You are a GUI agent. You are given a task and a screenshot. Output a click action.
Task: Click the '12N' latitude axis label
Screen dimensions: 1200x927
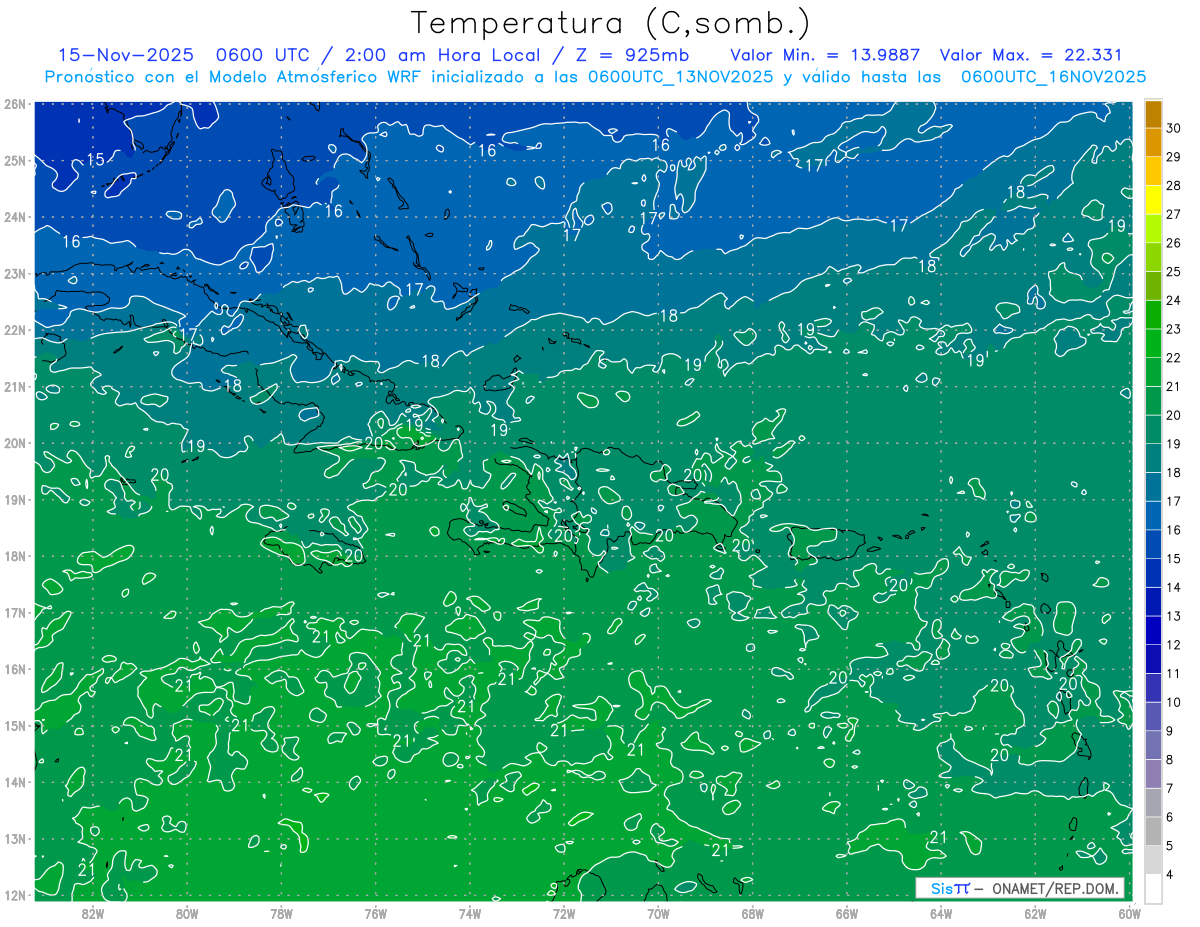coord(15,895)
